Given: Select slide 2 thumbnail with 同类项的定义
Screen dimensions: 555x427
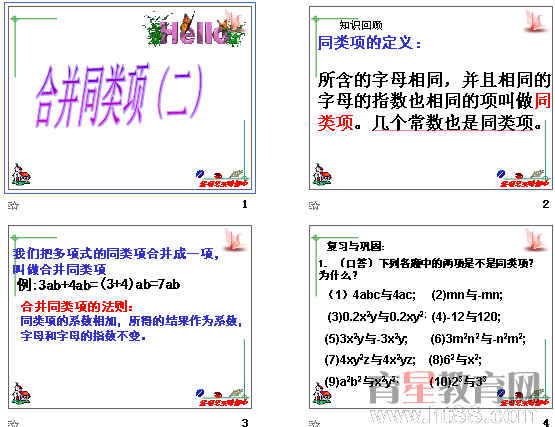Looking at the screenshot, I should click(430, 98).
